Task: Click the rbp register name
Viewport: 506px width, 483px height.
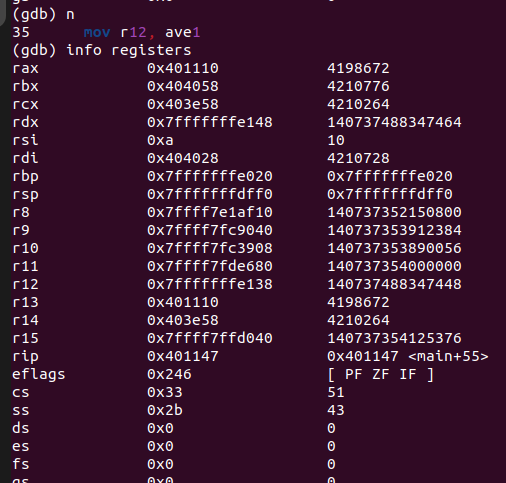Action: [x=25, y=177]
